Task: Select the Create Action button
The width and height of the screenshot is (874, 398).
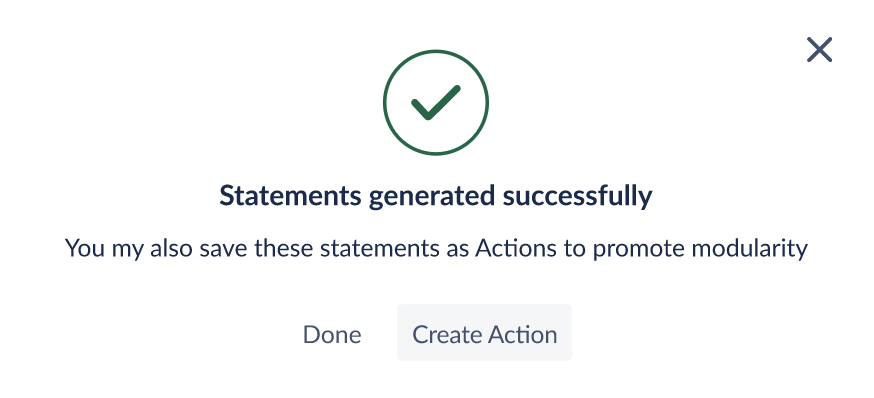Action: 484,333
